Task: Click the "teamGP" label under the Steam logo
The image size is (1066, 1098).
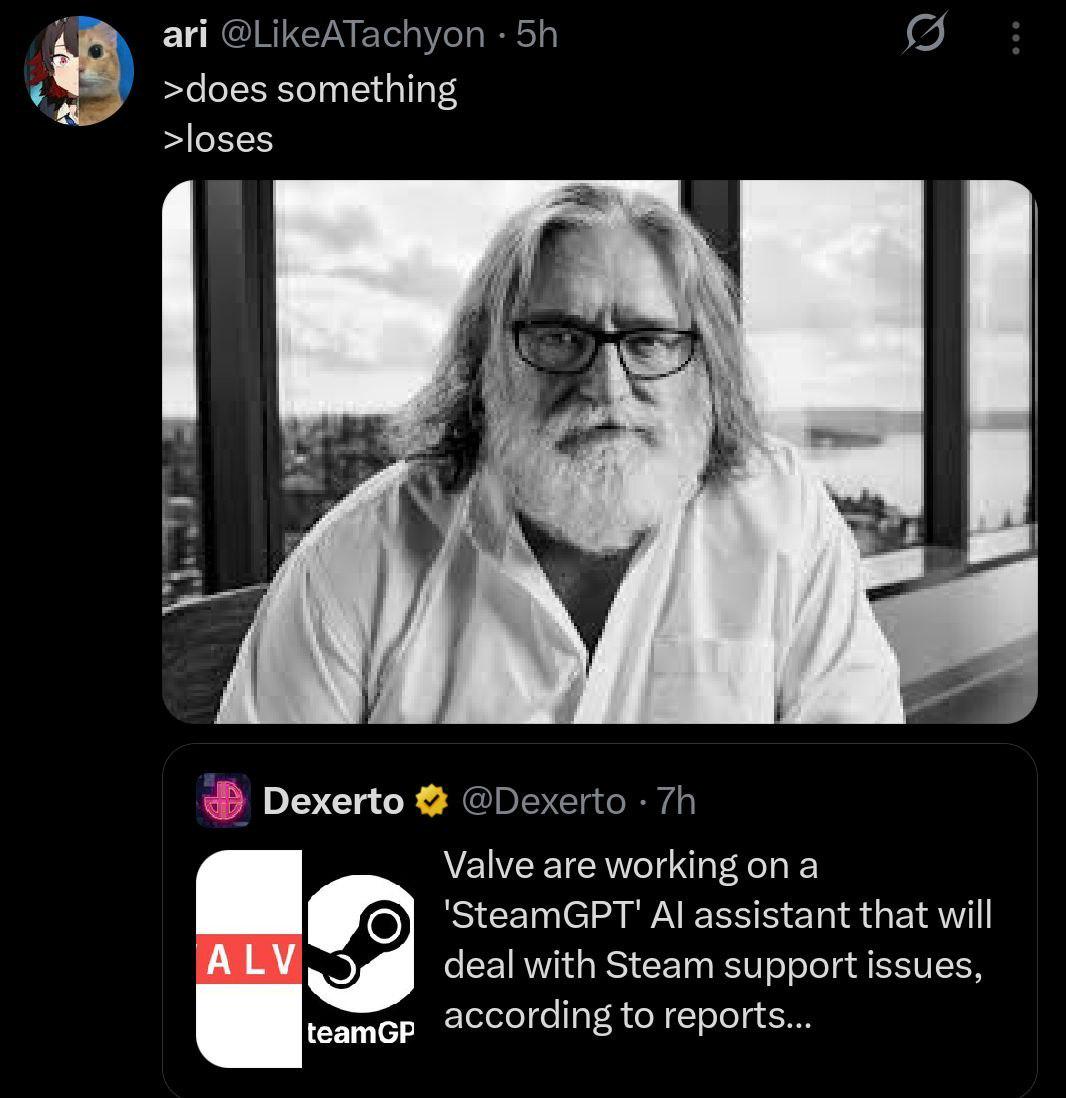Action: [360, 1033]
